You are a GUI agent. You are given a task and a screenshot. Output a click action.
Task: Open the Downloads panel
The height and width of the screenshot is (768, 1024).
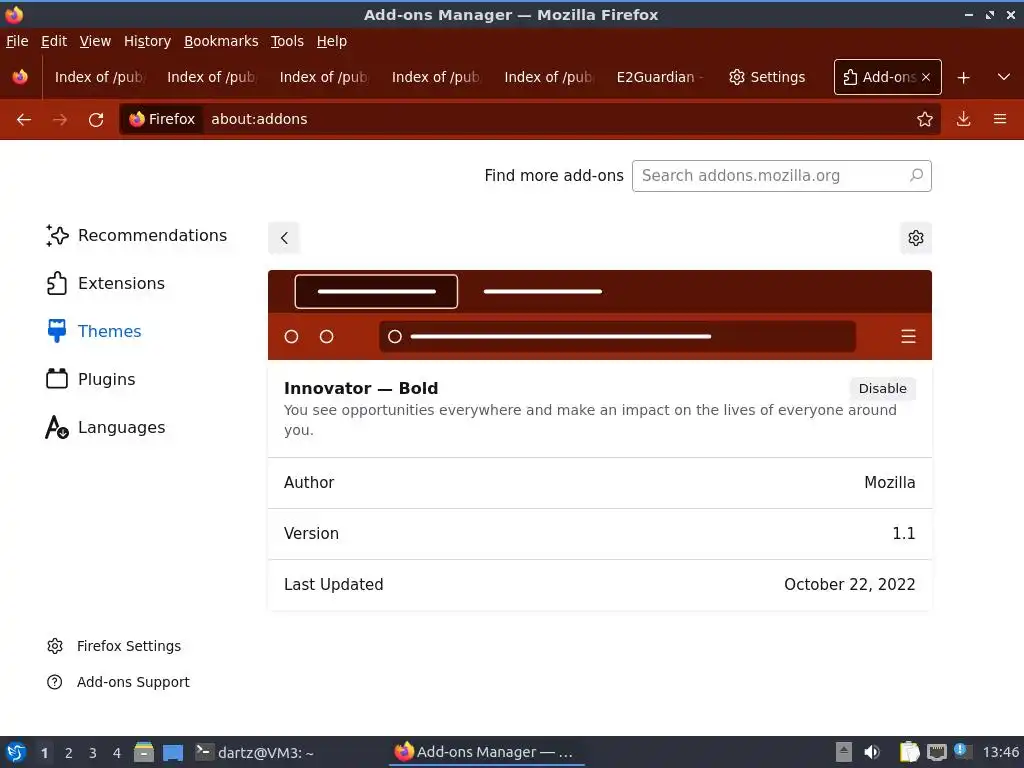pos(963,119)
